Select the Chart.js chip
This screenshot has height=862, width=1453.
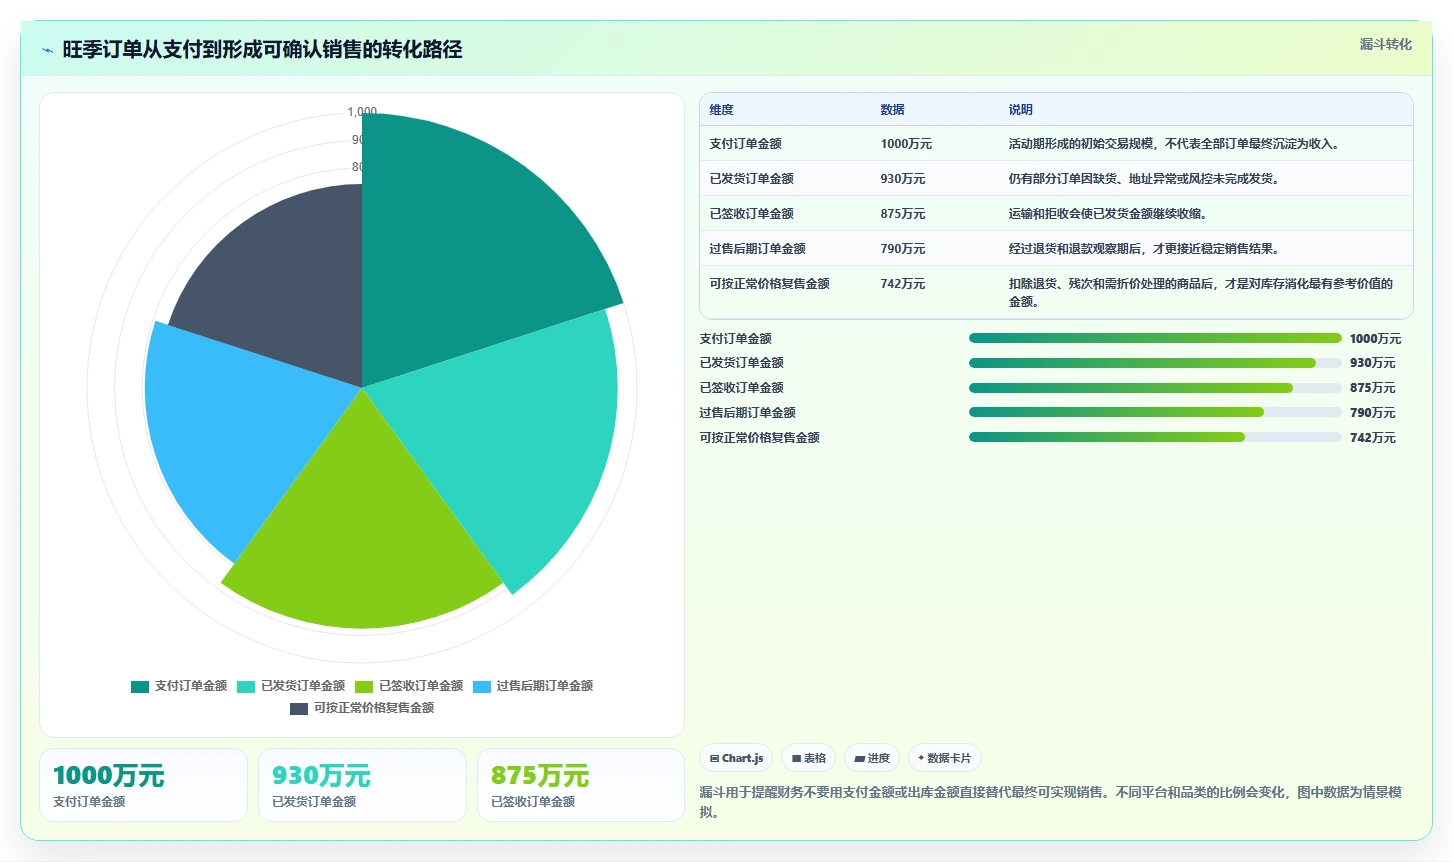pos(736,758)
